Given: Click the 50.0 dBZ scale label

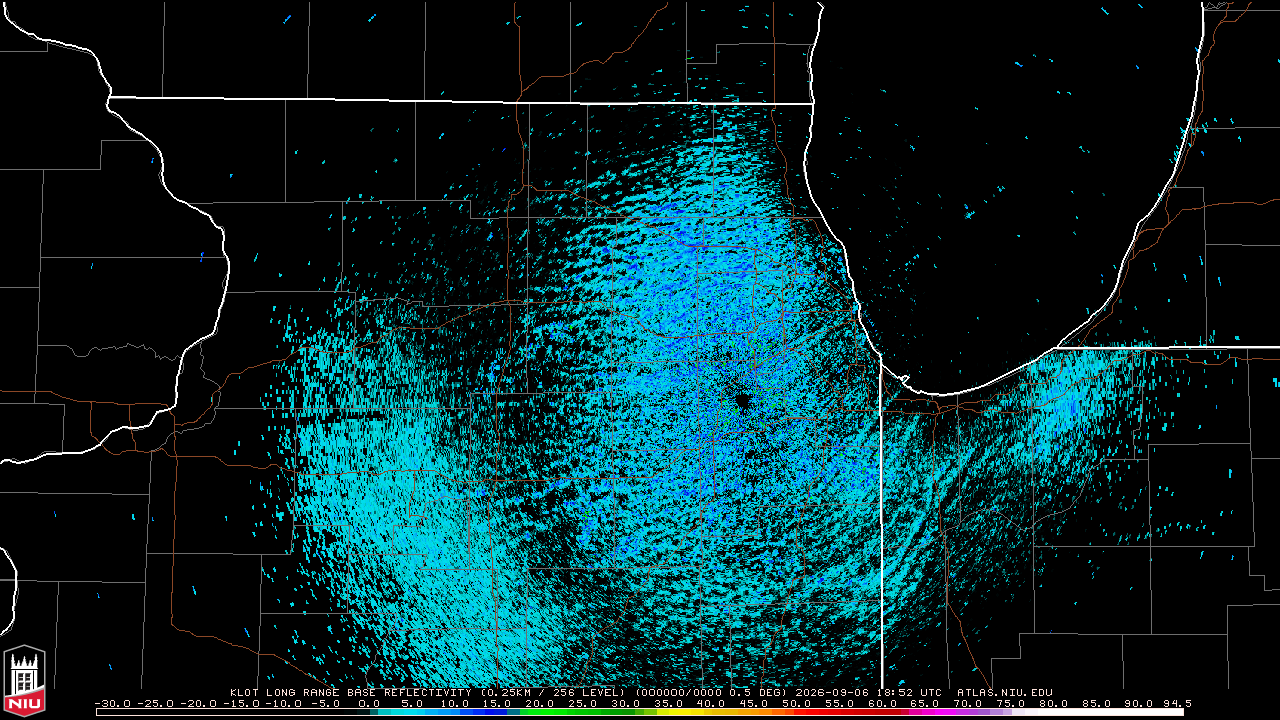Looking at the screenshot, I should (x=798, y=703).
